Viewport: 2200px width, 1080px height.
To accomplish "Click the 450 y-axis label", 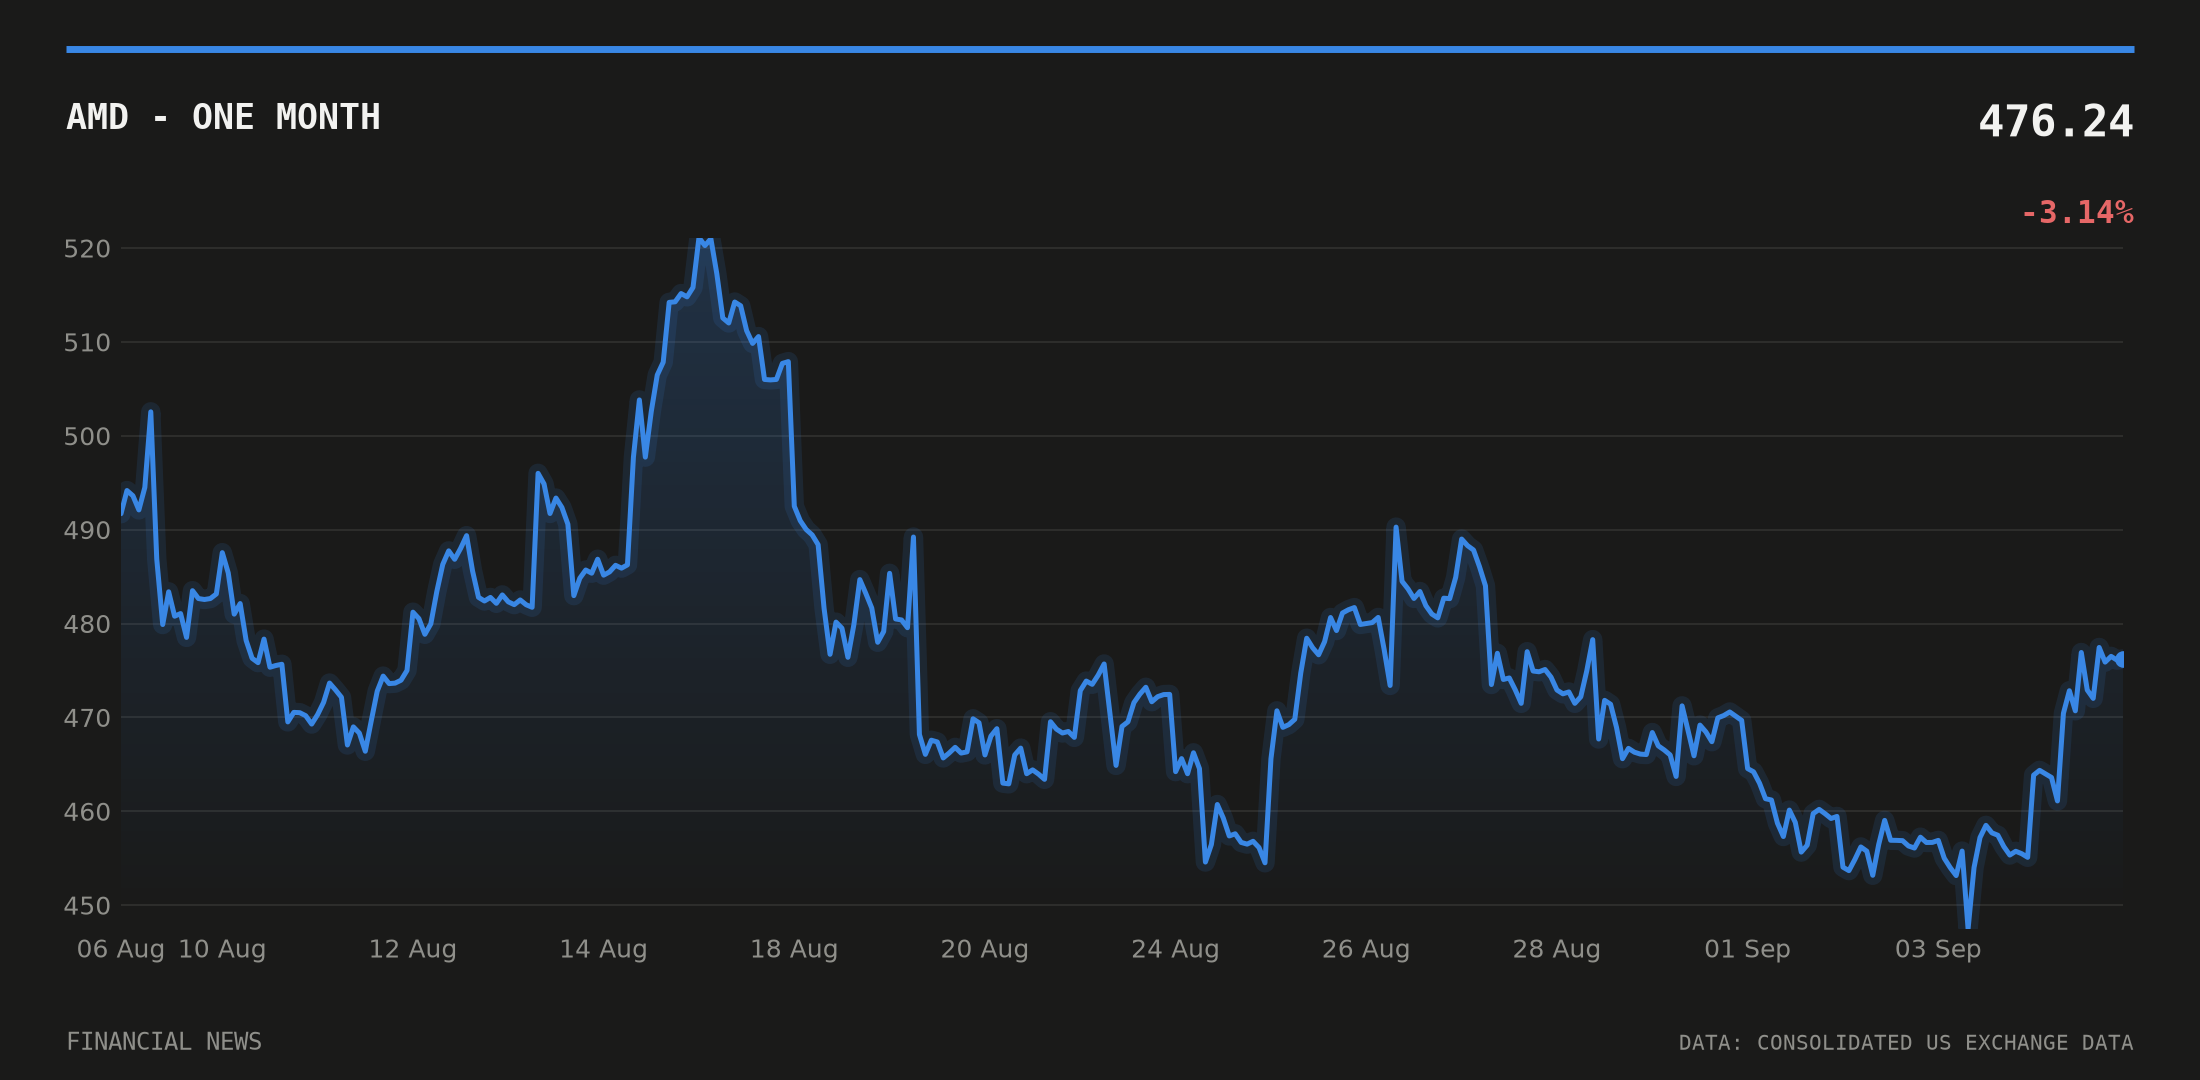I will click(87, 906).
